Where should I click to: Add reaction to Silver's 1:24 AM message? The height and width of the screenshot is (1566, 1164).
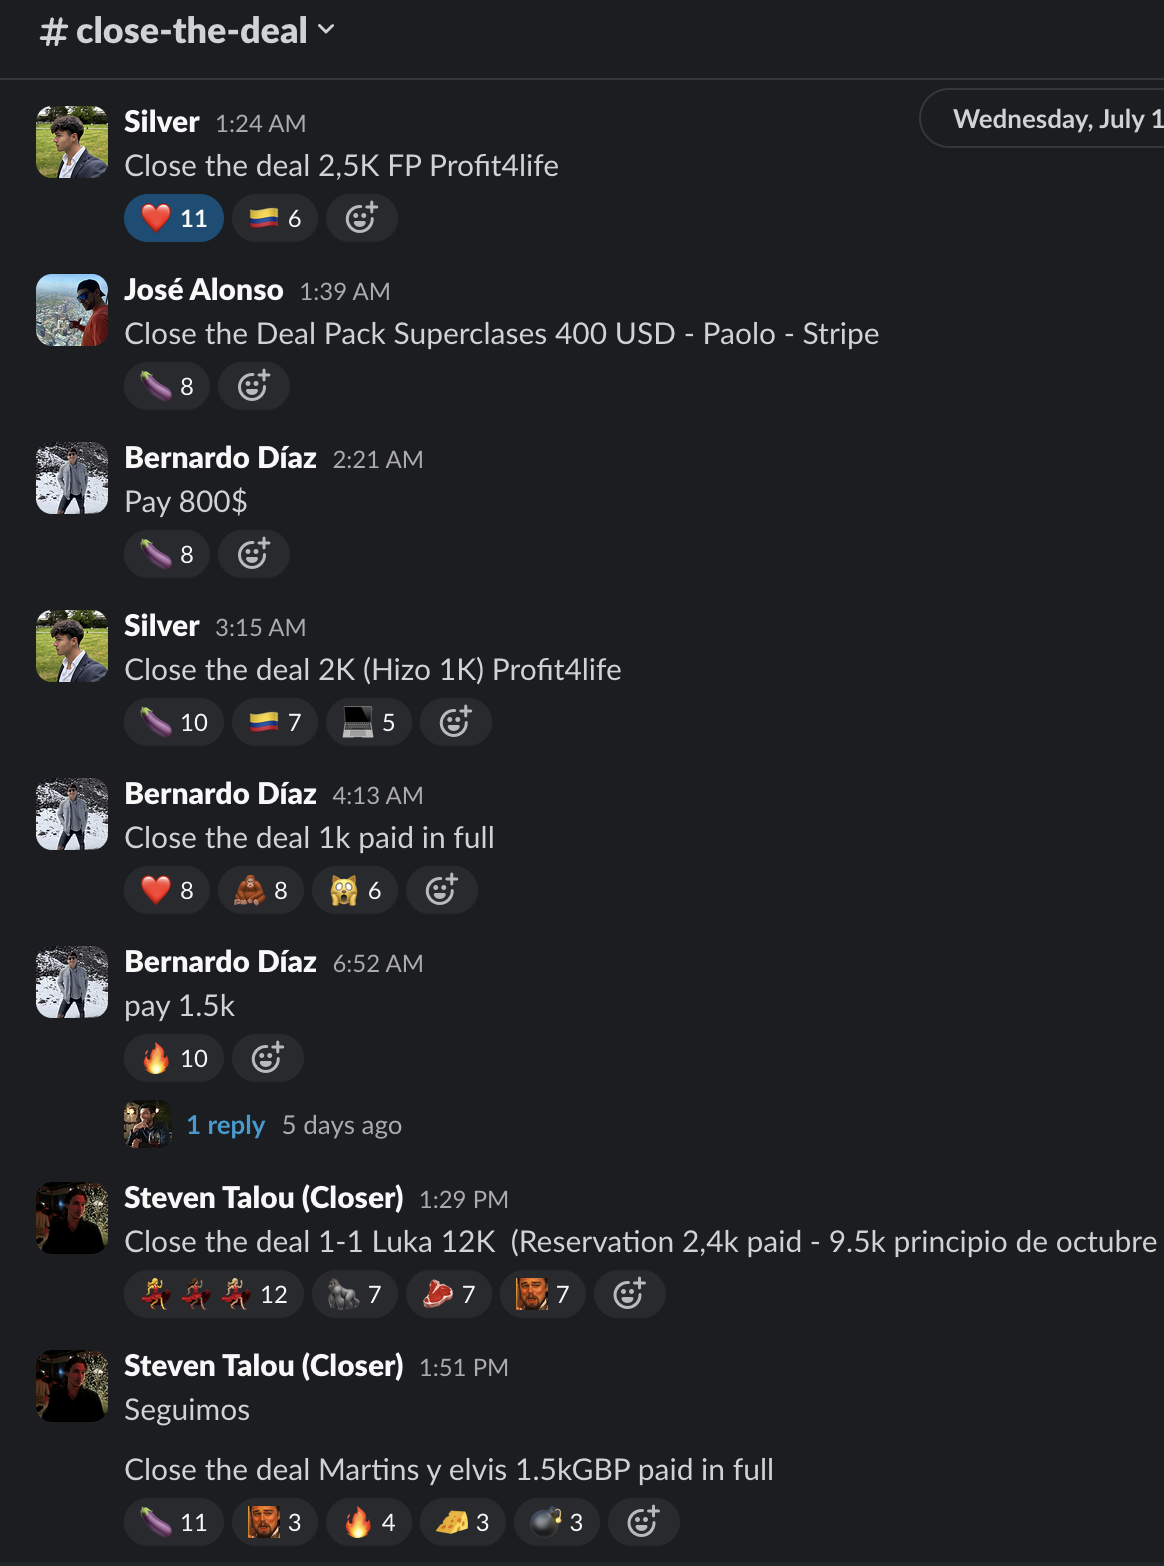click(361, 218)
